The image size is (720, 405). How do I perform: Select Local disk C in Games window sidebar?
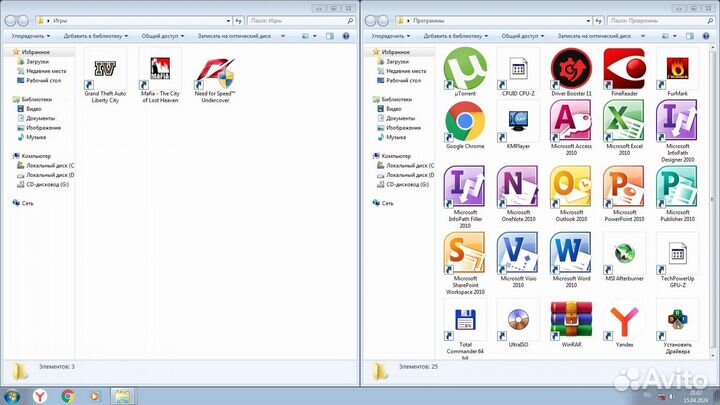tap(45, 165)
